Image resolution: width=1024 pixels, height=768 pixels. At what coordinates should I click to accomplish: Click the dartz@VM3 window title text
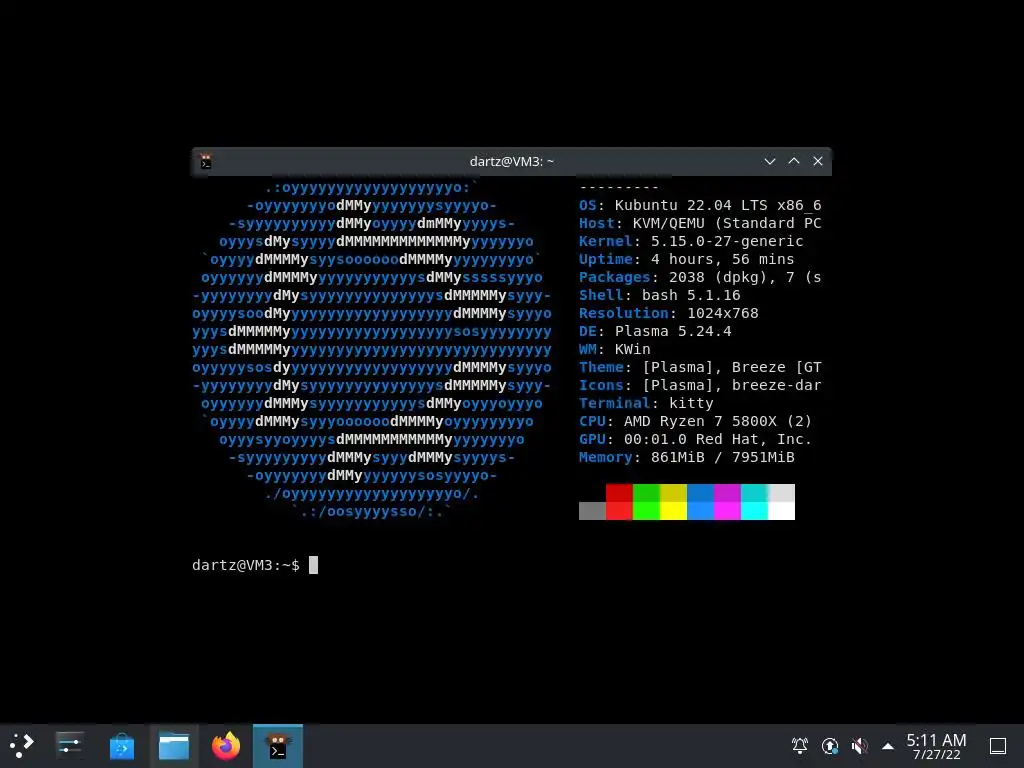coord(511,161)
